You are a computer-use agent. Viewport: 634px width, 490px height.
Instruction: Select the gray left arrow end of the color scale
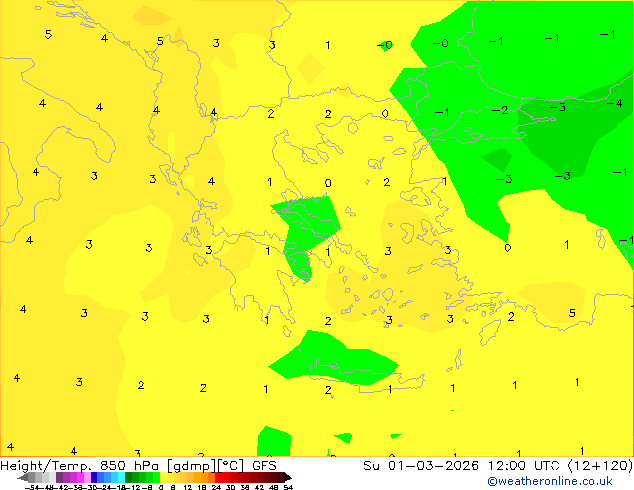tap(22, 478)
